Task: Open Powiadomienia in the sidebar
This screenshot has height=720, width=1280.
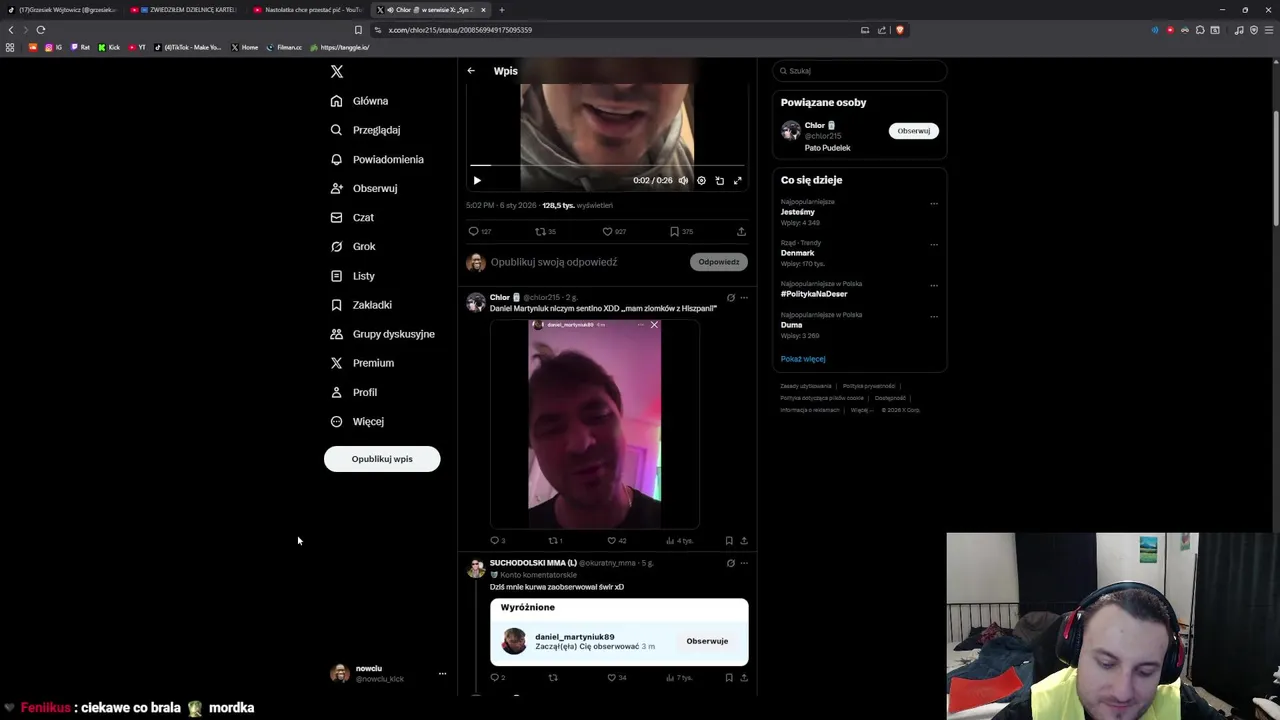Action: click(377, 159)
